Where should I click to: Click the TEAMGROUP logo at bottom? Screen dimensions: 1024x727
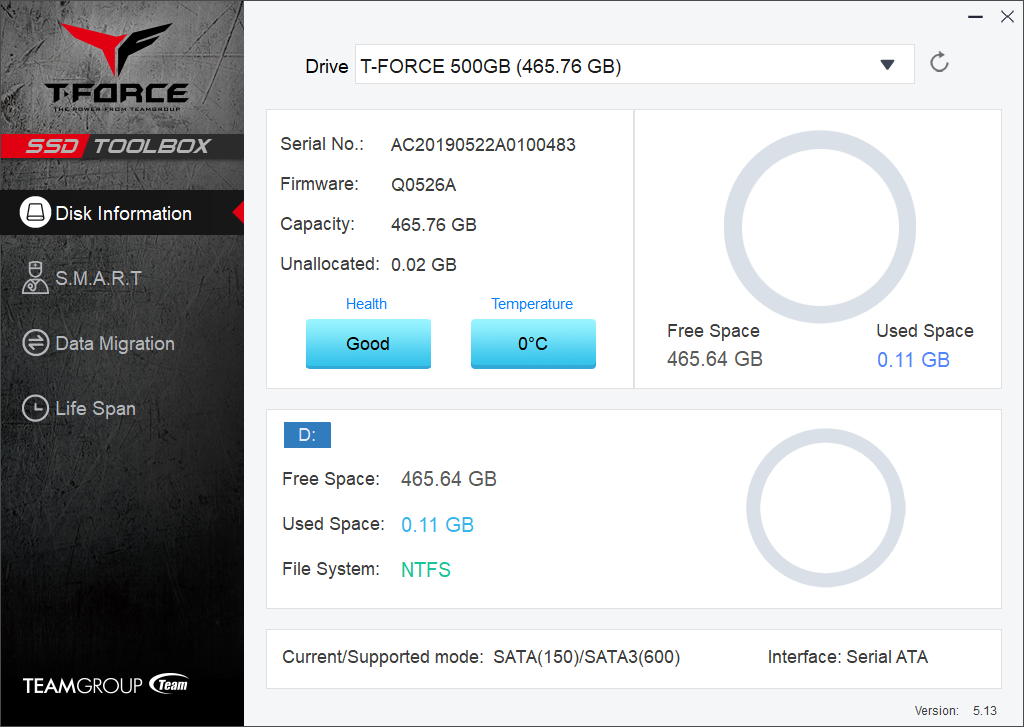[106, 685]
